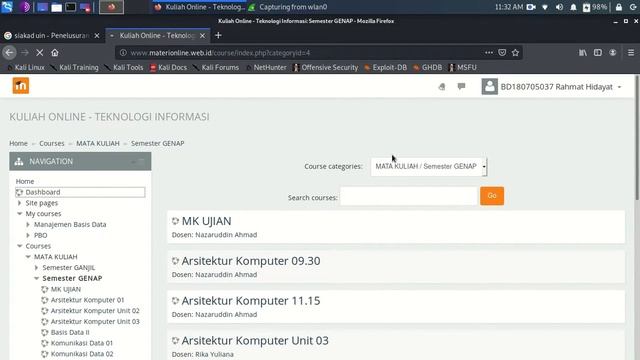This screenshot has height=360, width=640.
Task: Click the Pocket save icon
Action: (502, 53)
